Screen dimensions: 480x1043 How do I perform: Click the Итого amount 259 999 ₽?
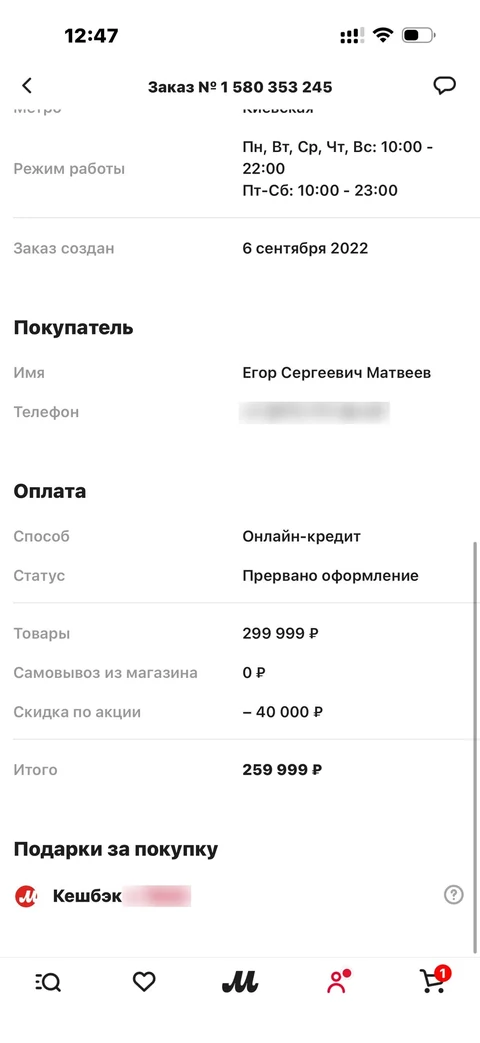283,770
